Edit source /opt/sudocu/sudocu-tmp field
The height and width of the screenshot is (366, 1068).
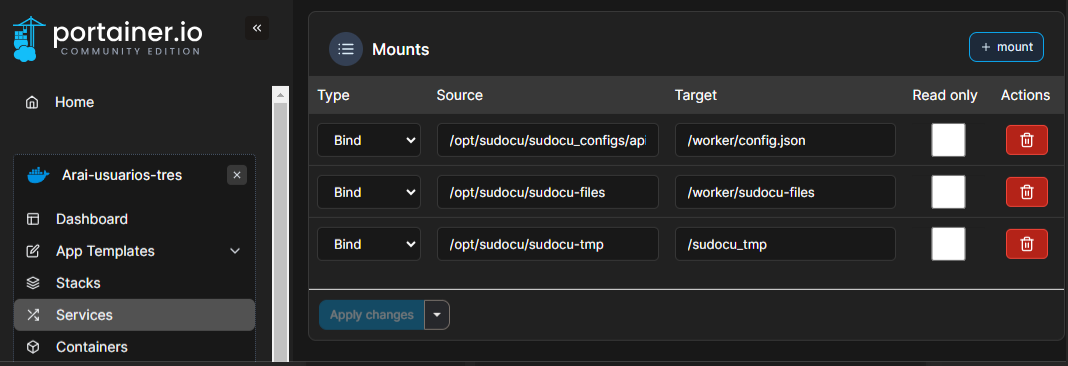pos(548,244)
